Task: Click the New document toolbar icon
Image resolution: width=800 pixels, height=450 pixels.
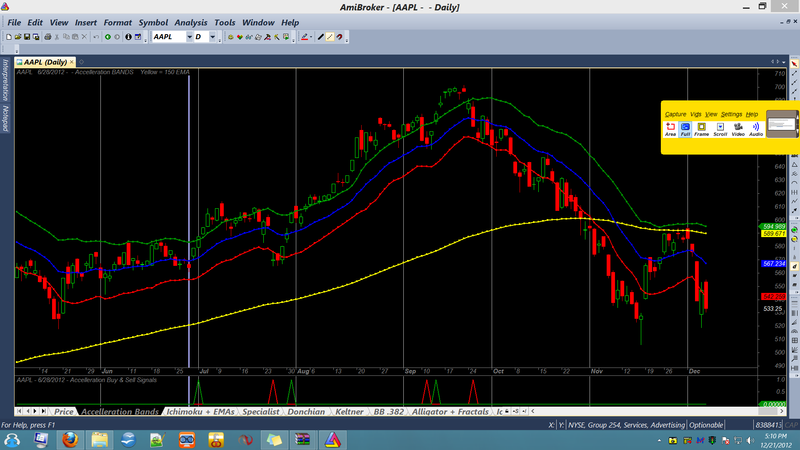Action: click(x=9, y=37)
